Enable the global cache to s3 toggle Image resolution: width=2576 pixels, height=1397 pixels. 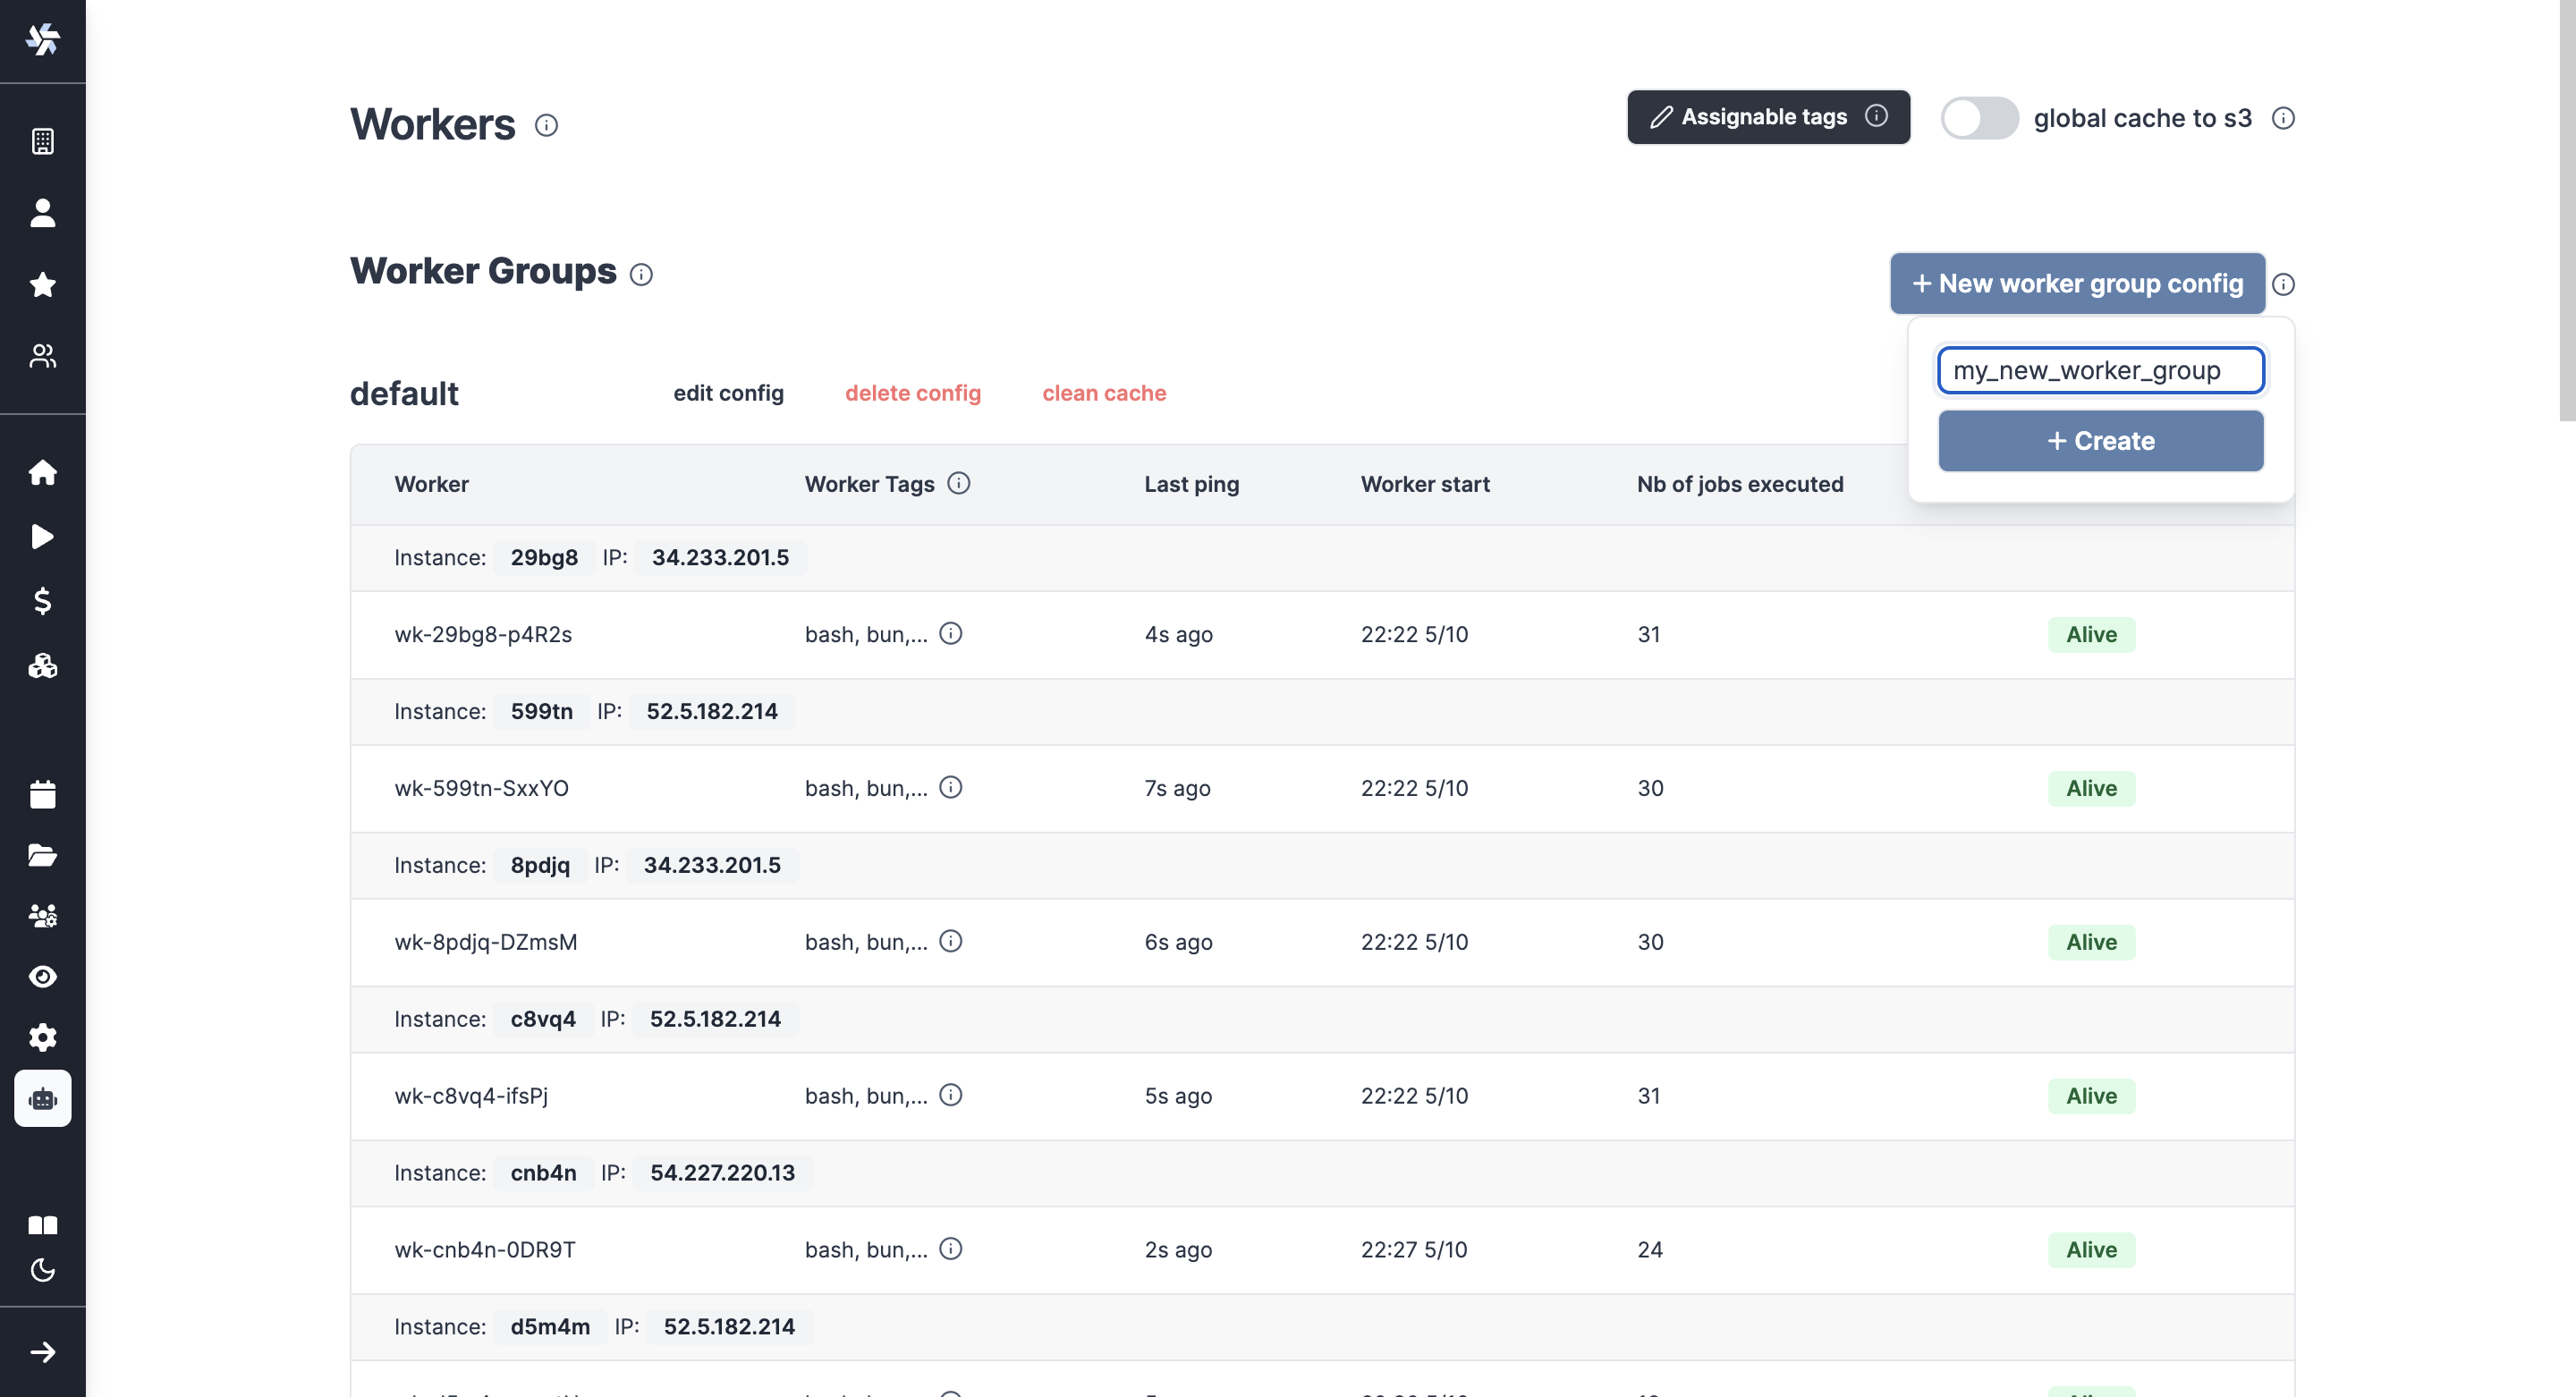1979,117
